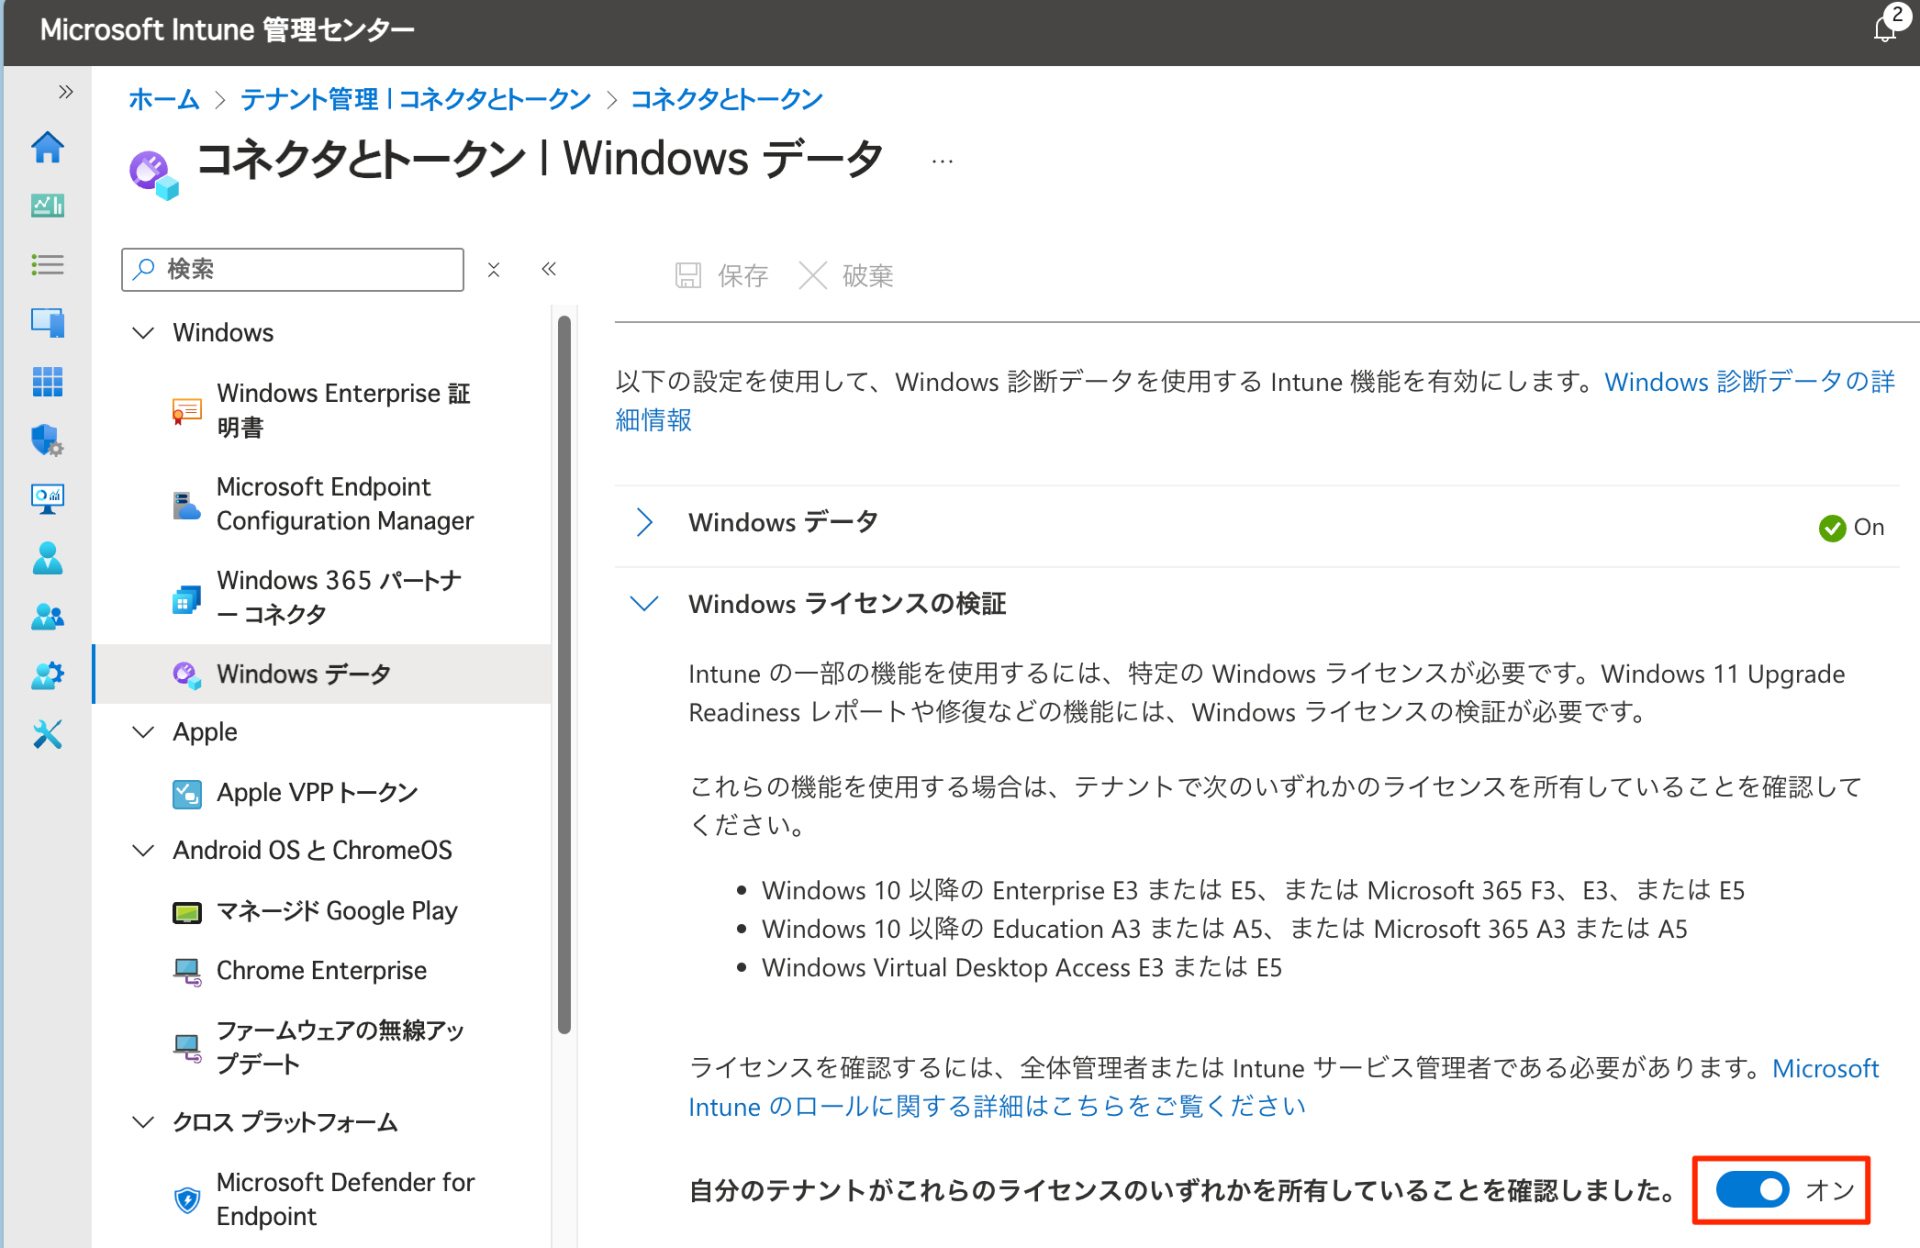Collapse the Windows ライセンスの検証 section

click(x=644, y=603)
